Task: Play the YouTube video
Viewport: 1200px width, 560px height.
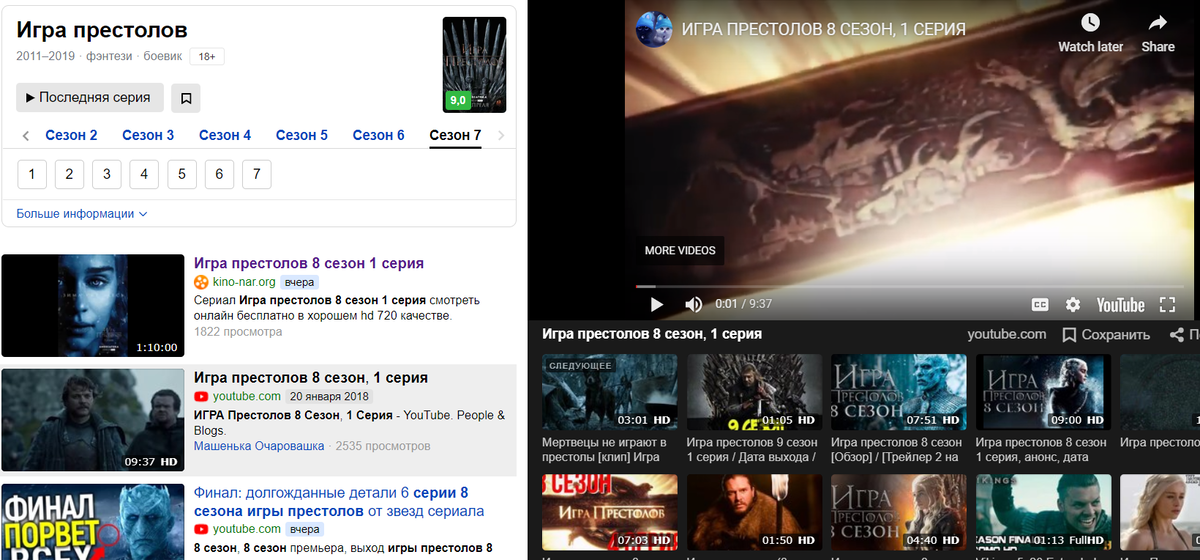Action: (656, 304)
